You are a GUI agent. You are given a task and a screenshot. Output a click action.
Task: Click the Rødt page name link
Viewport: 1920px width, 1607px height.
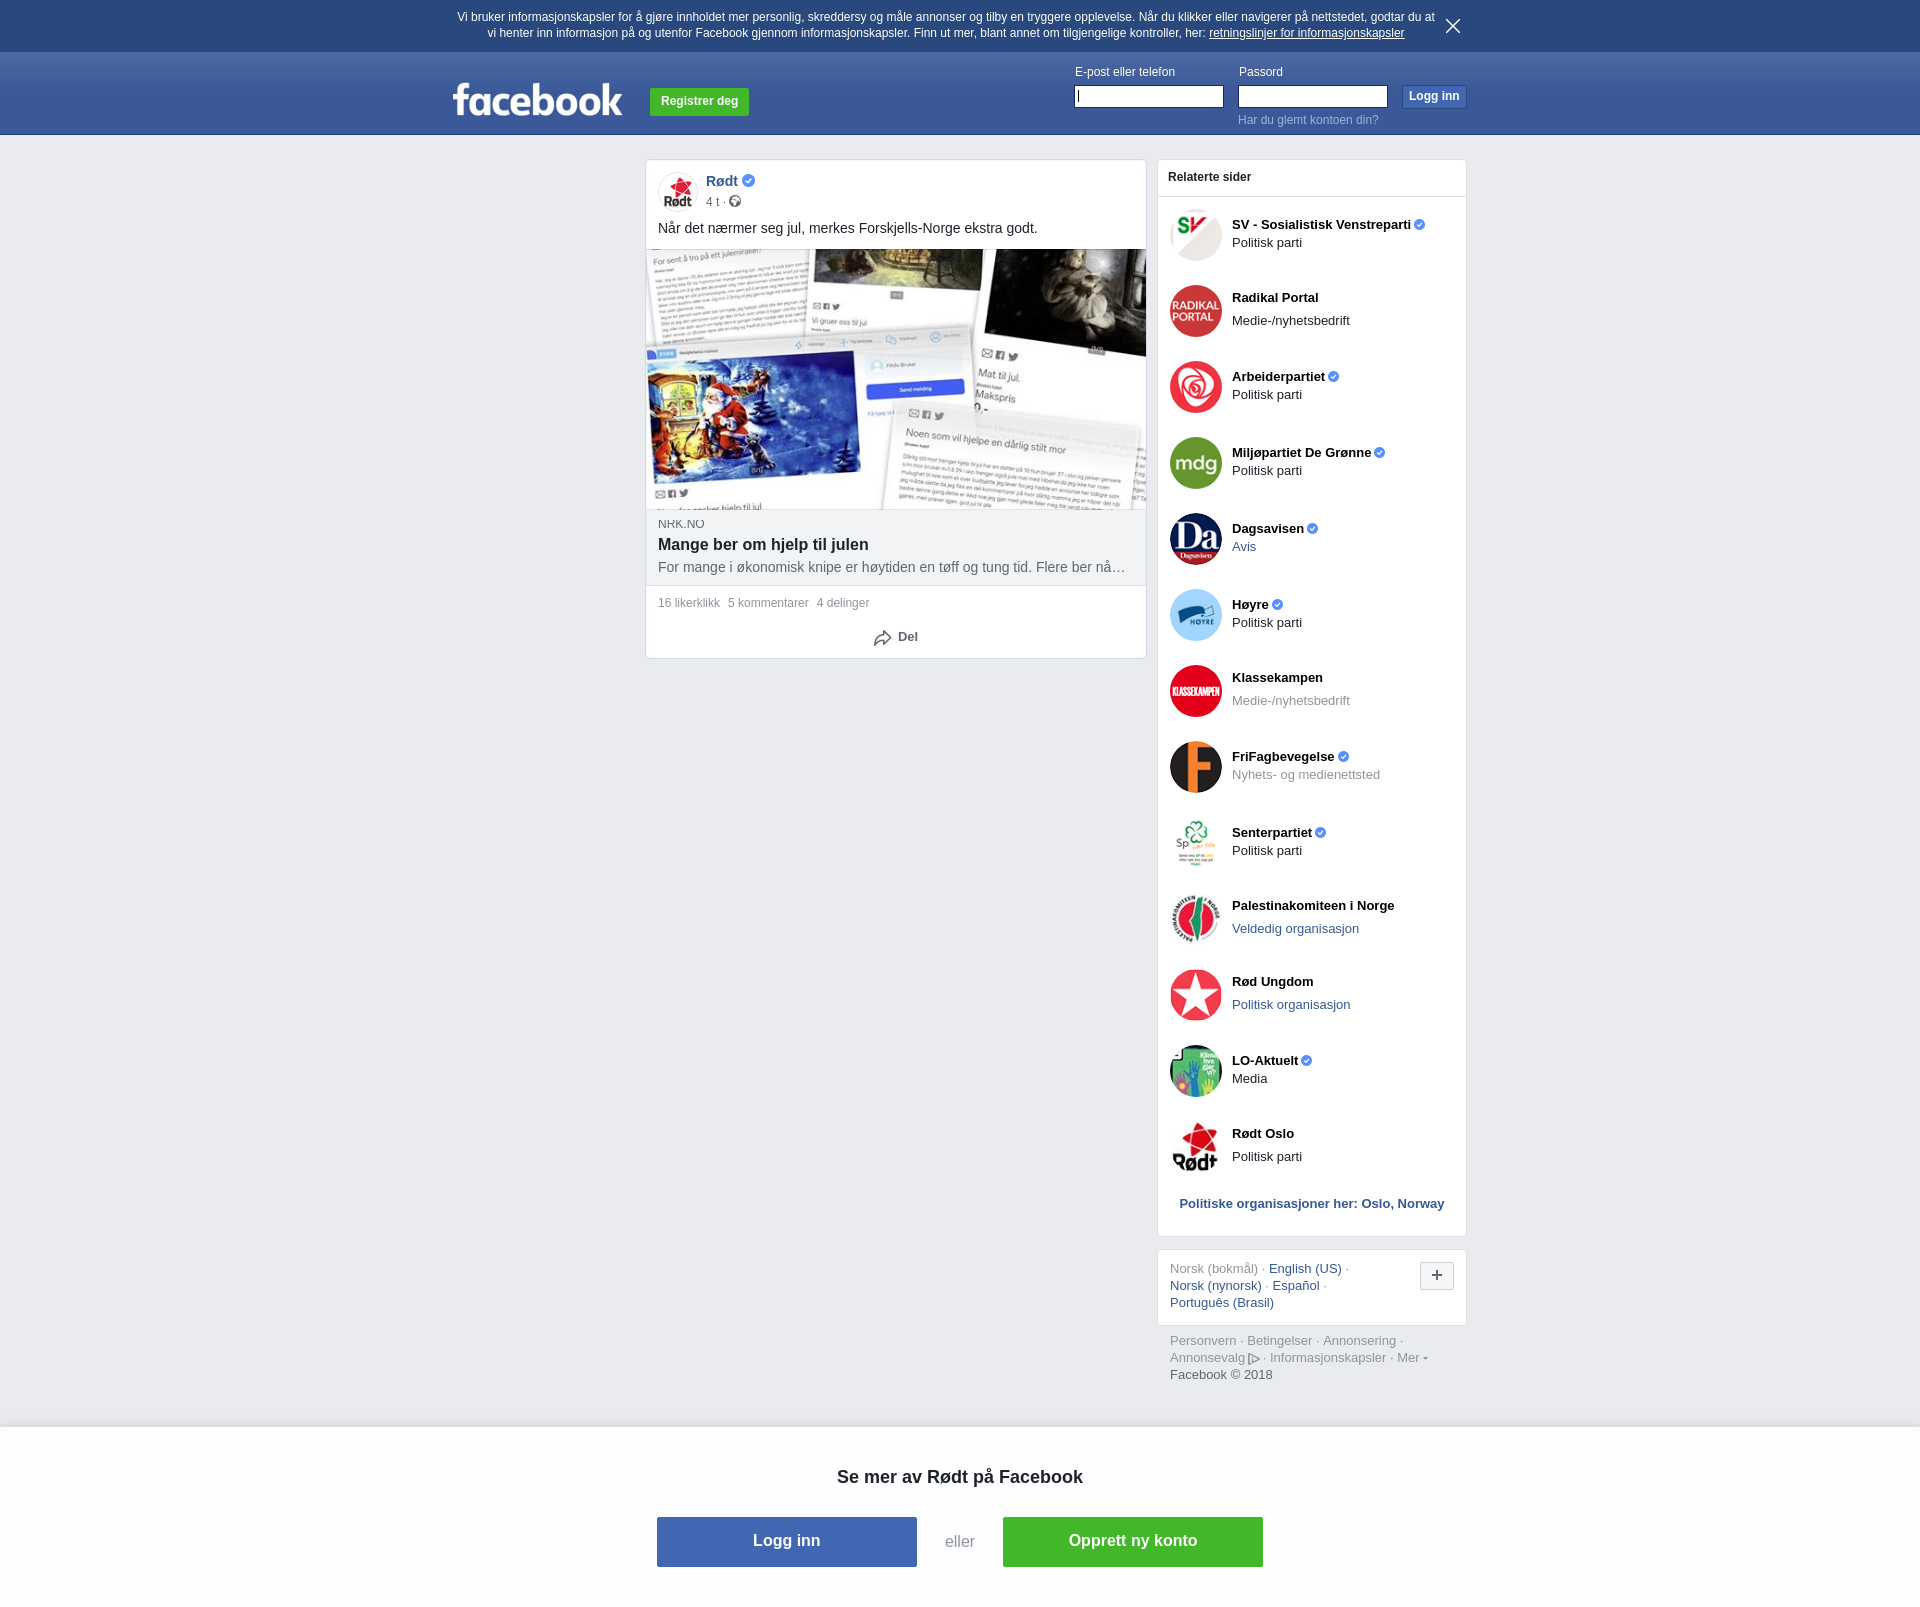click(722, 181)
